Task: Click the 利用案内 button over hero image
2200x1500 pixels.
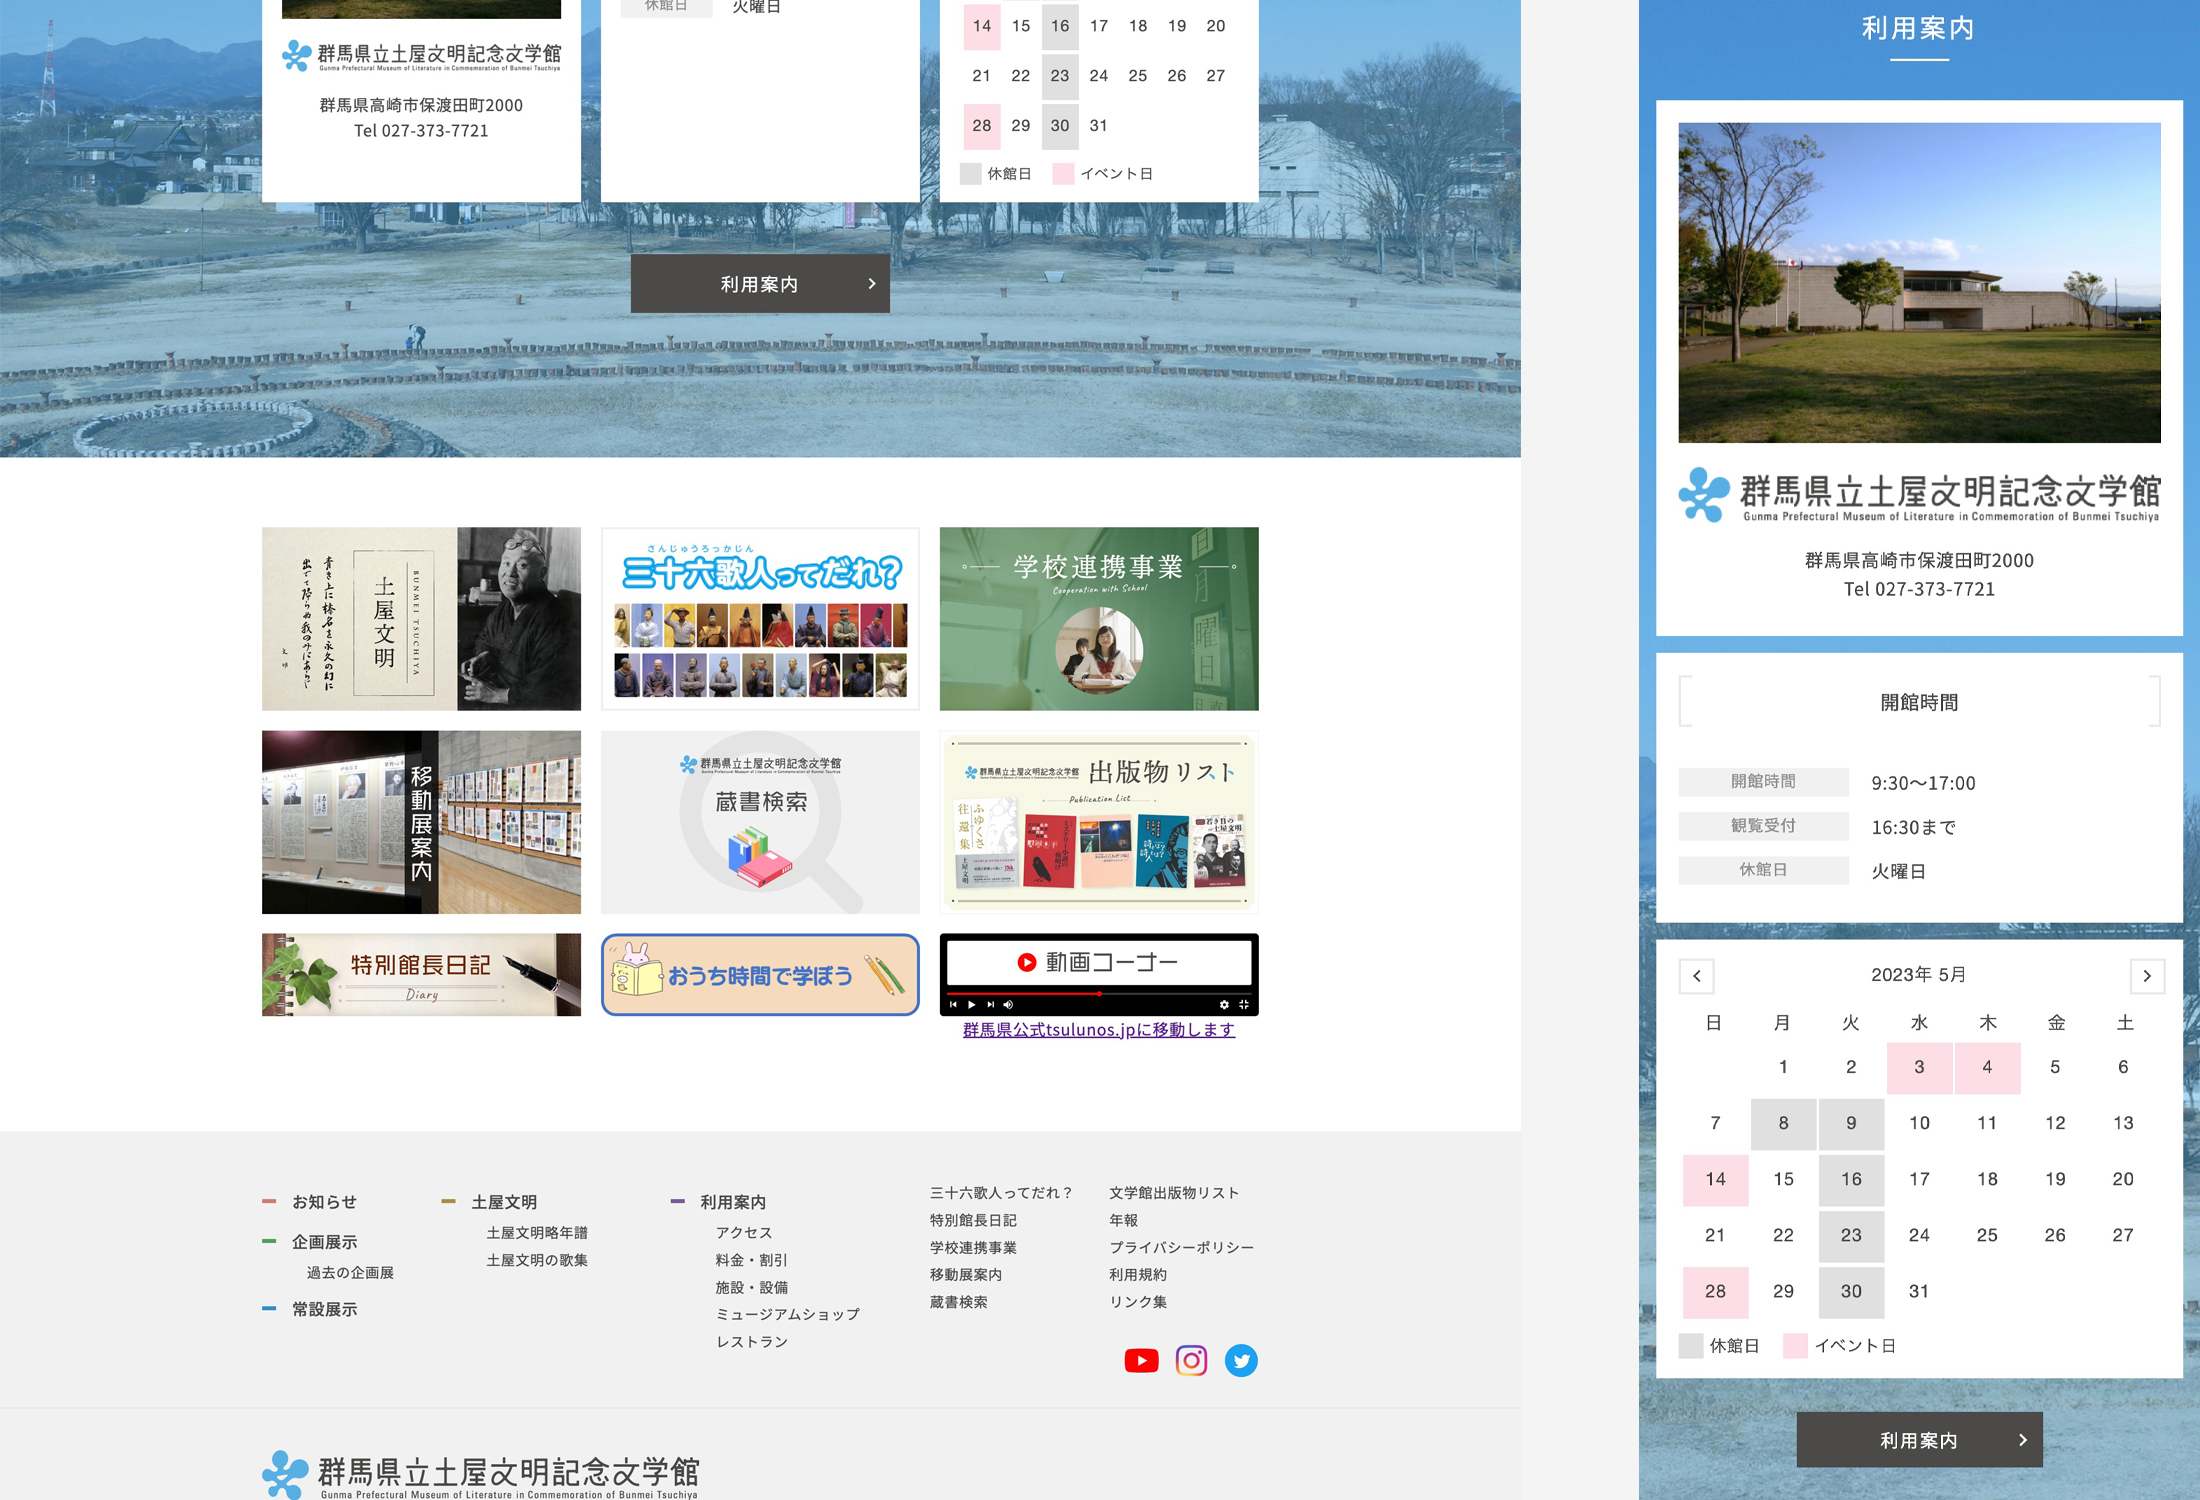Action: point(760,284)
